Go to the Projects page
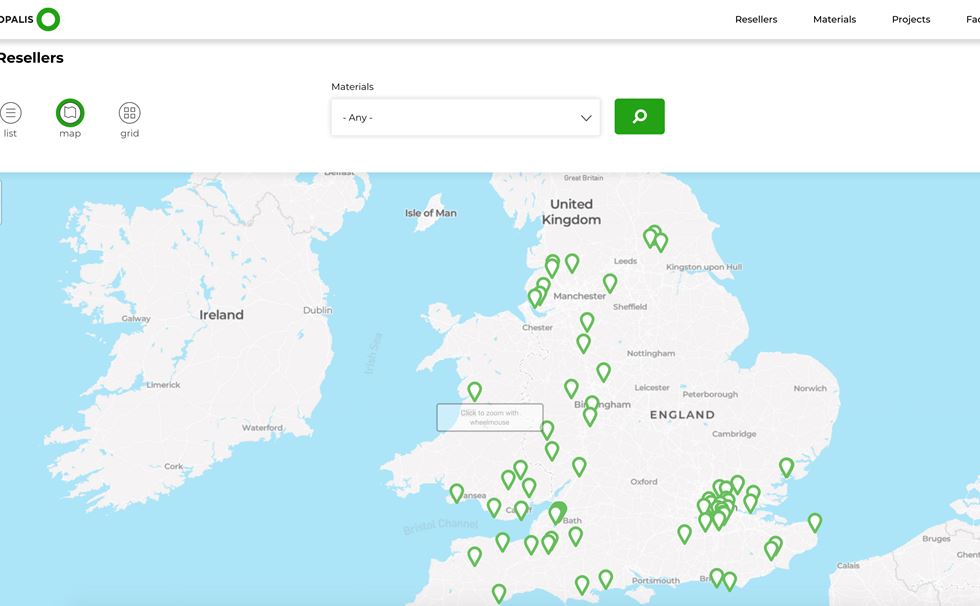This screenshot has width=980, height=606. 911,19
